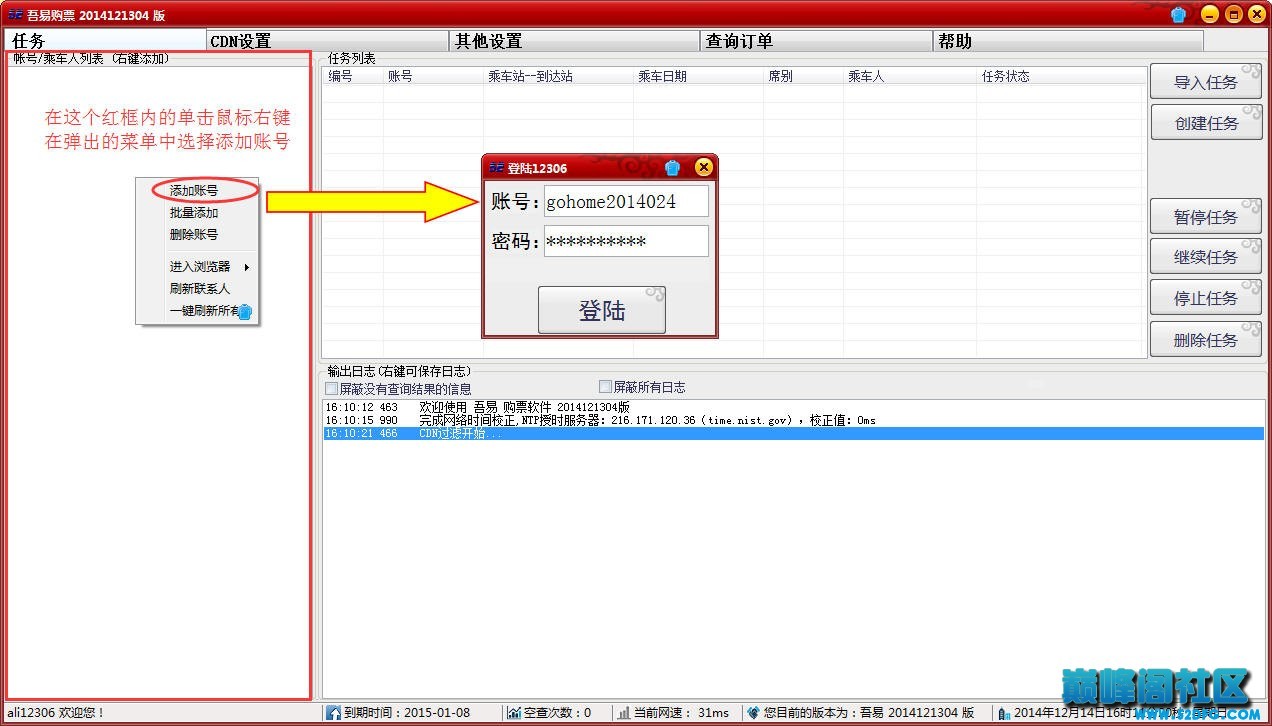
Task: Choose 删除账号 in the context menu
Action: pos(194,235)
